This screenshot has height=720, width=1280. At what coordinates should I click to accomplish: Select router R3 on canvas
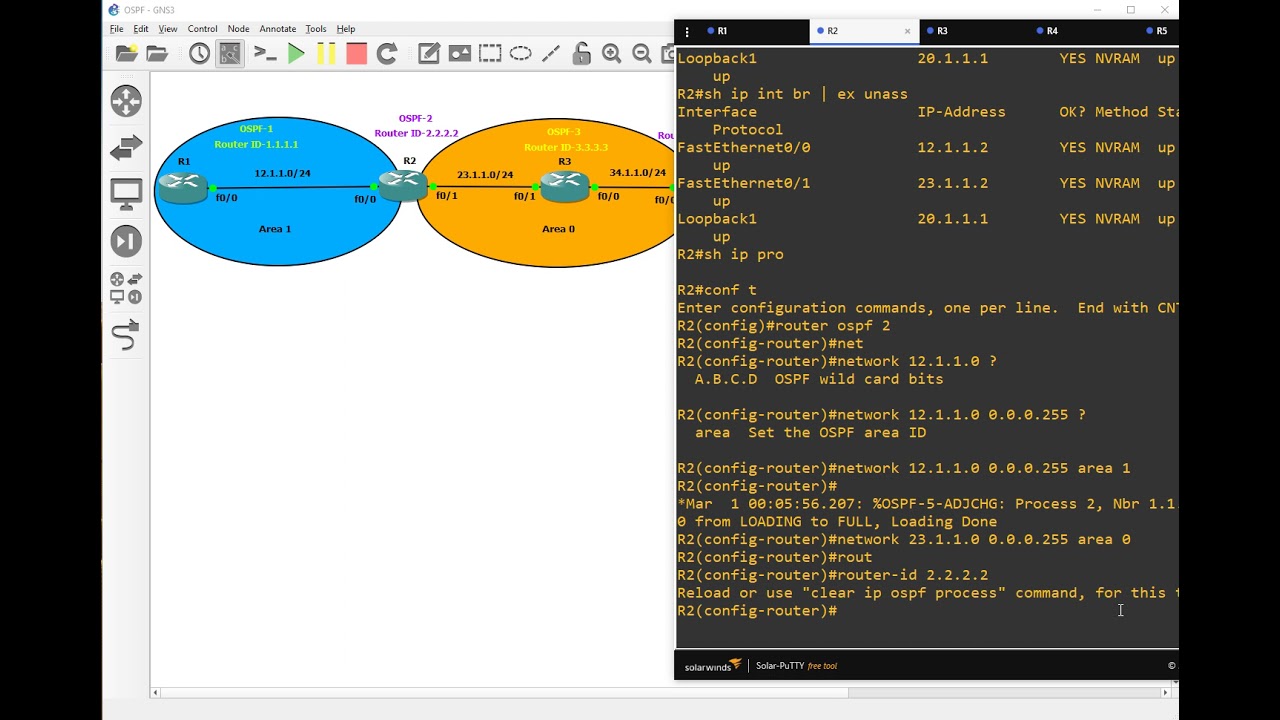(x=565, y=185)
